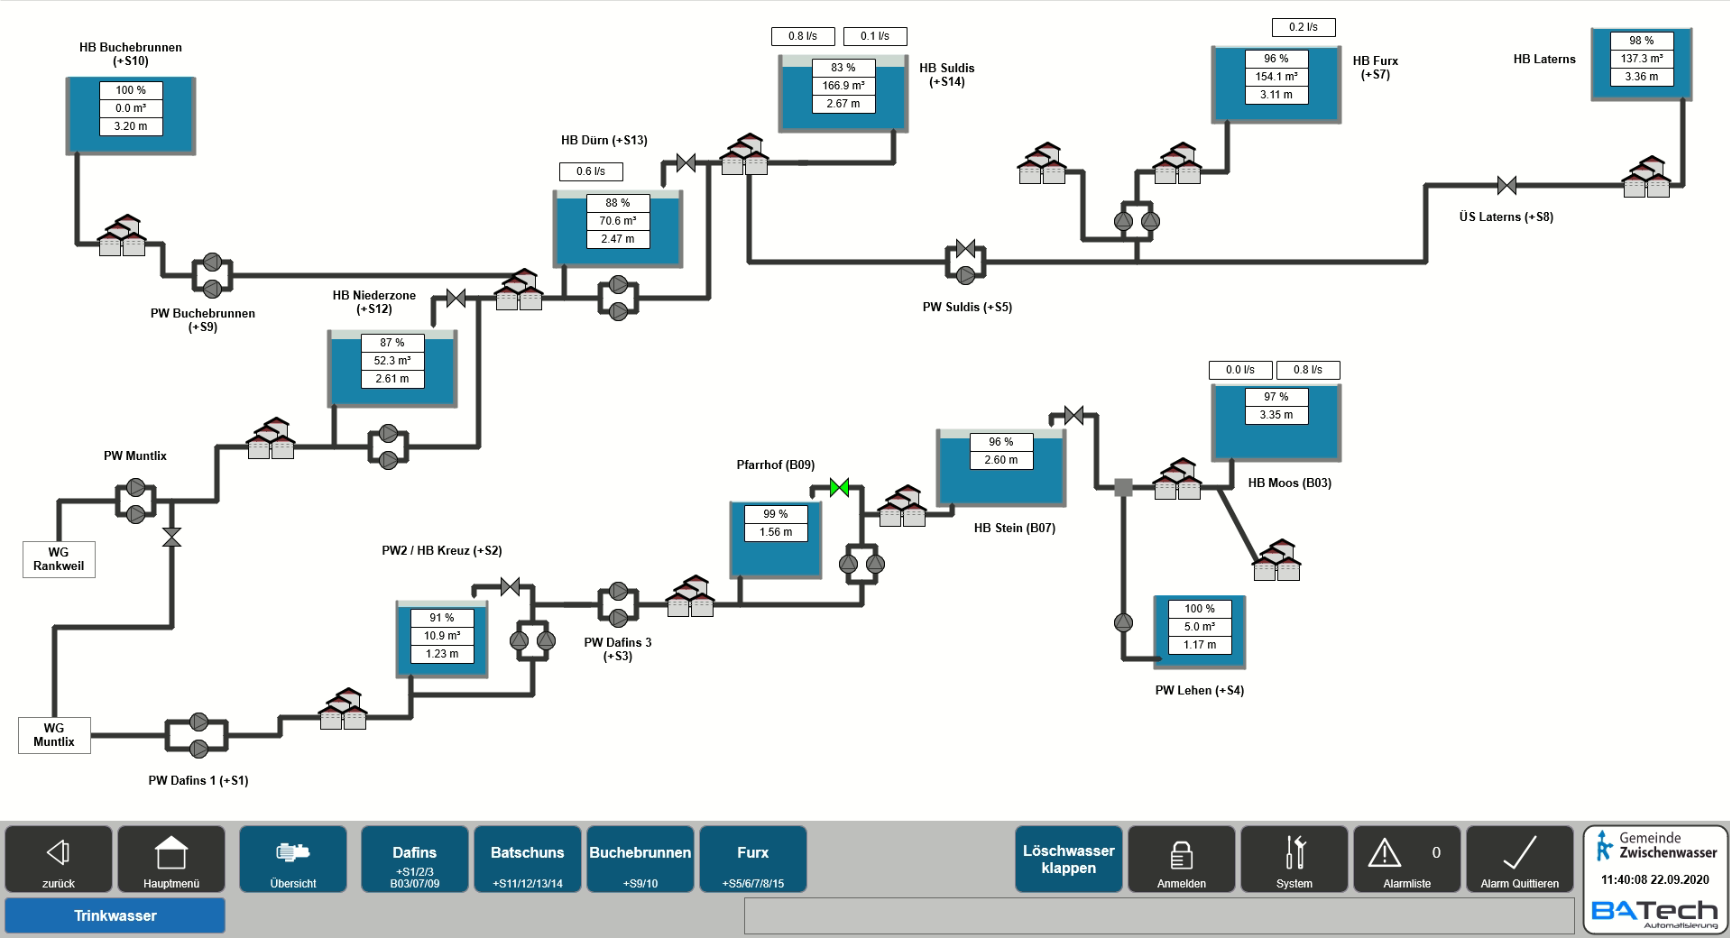Click the 10.9 m³ value in HB Kreuz tank

tap(442, 636)
